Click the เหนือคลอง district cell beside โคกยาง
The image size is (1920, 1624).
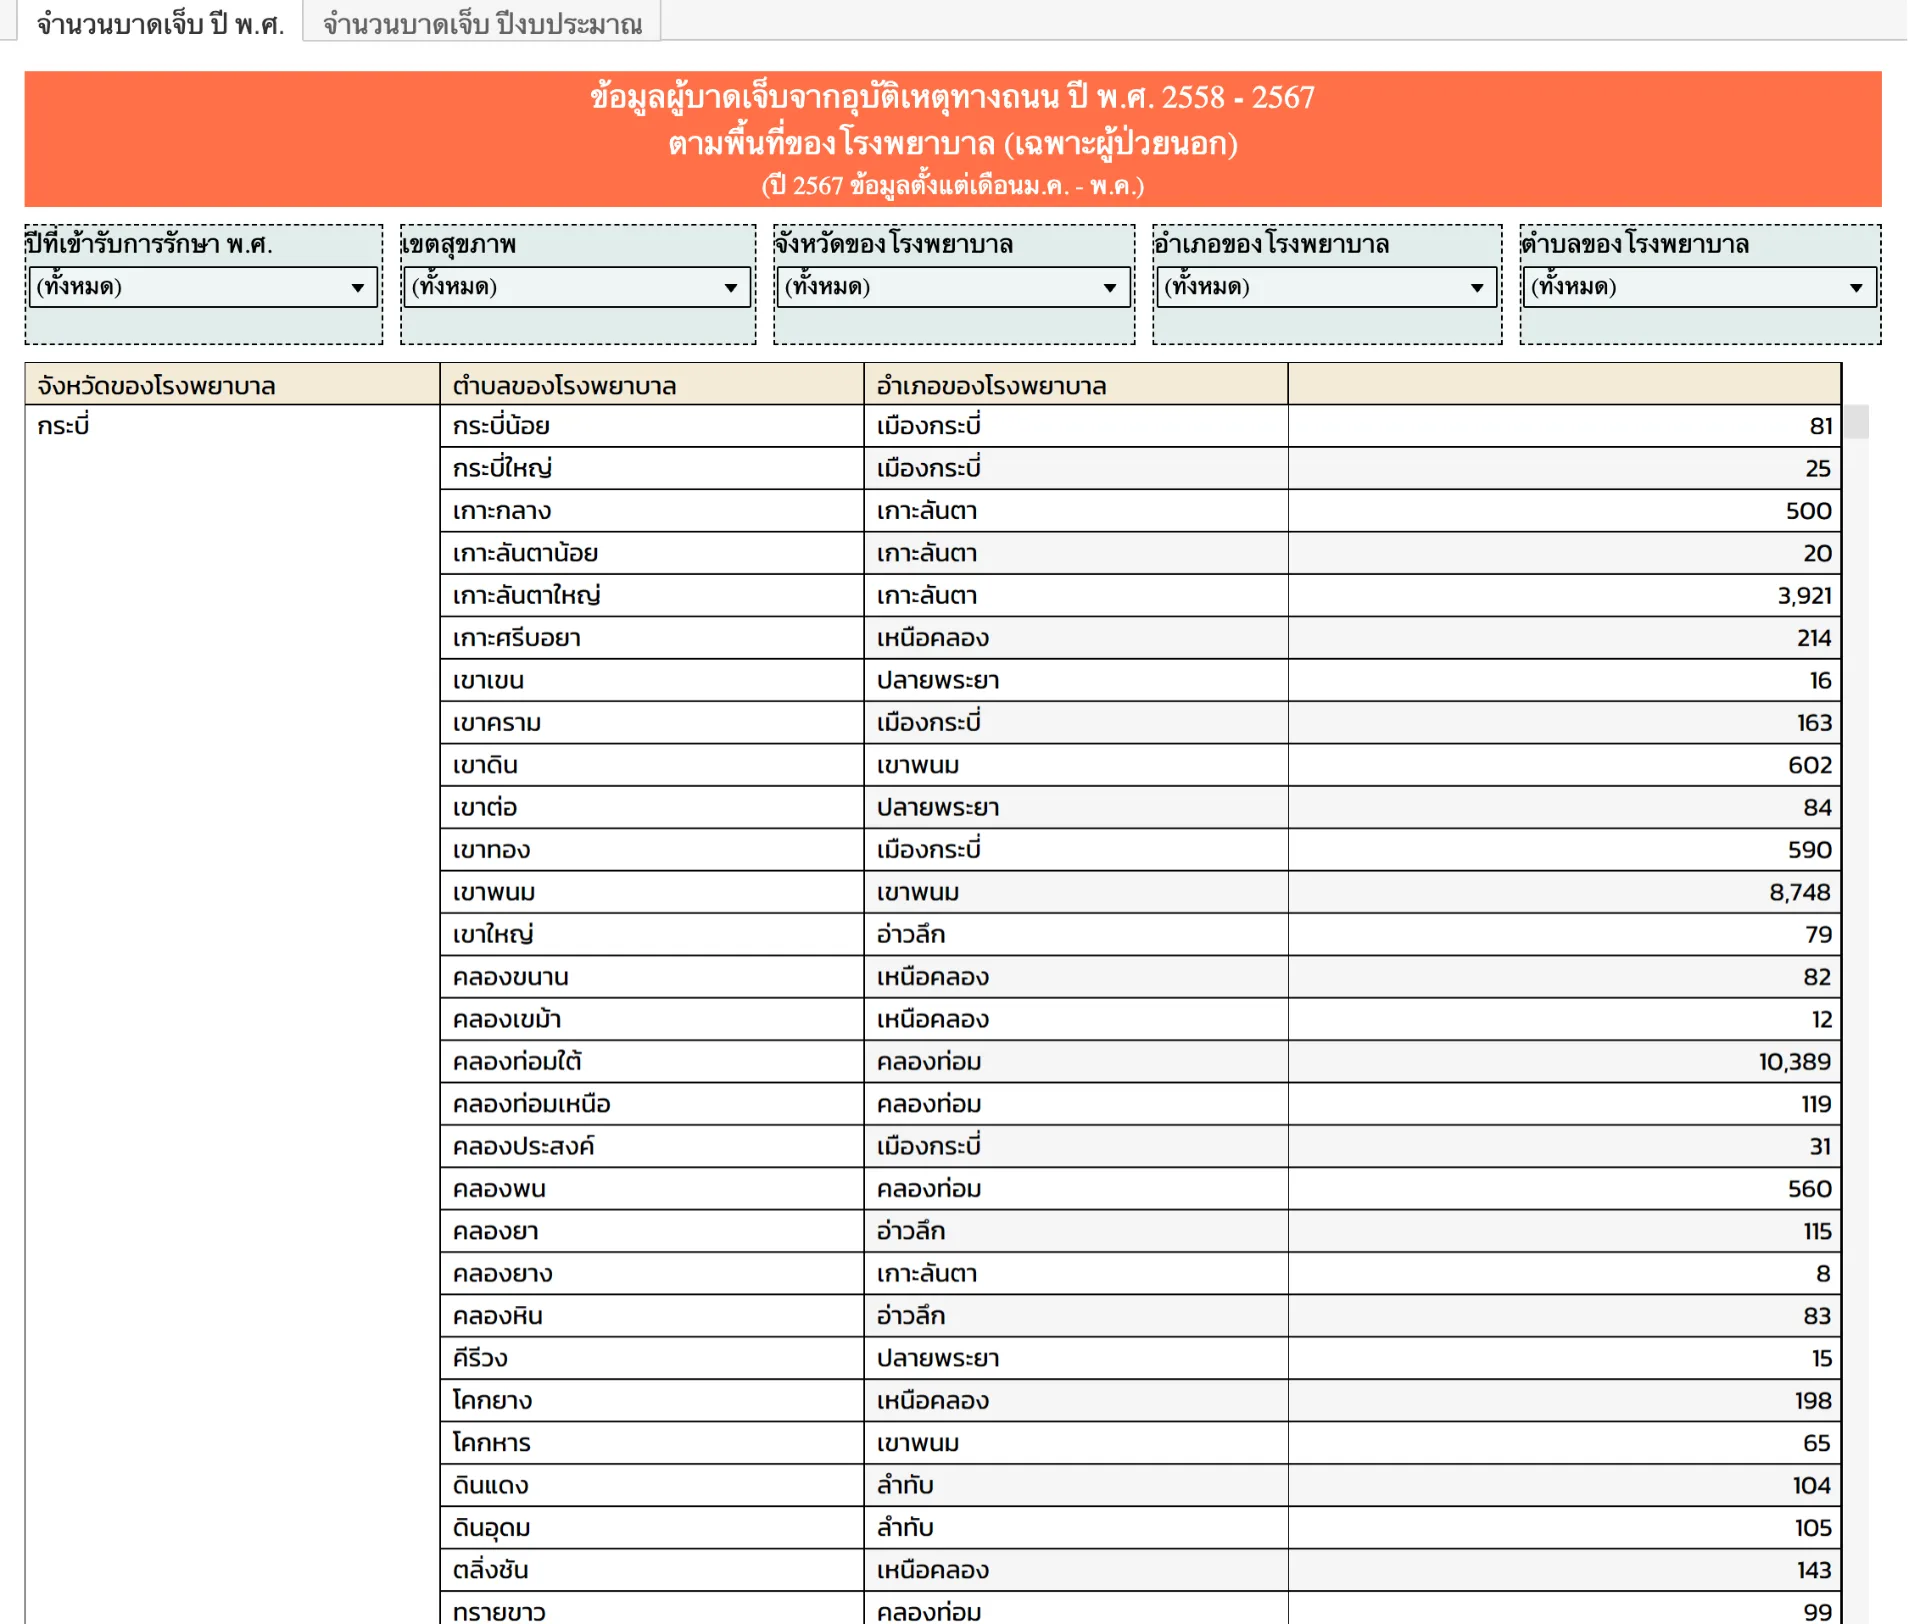pyautogui.click(x=1076, y=1401)
